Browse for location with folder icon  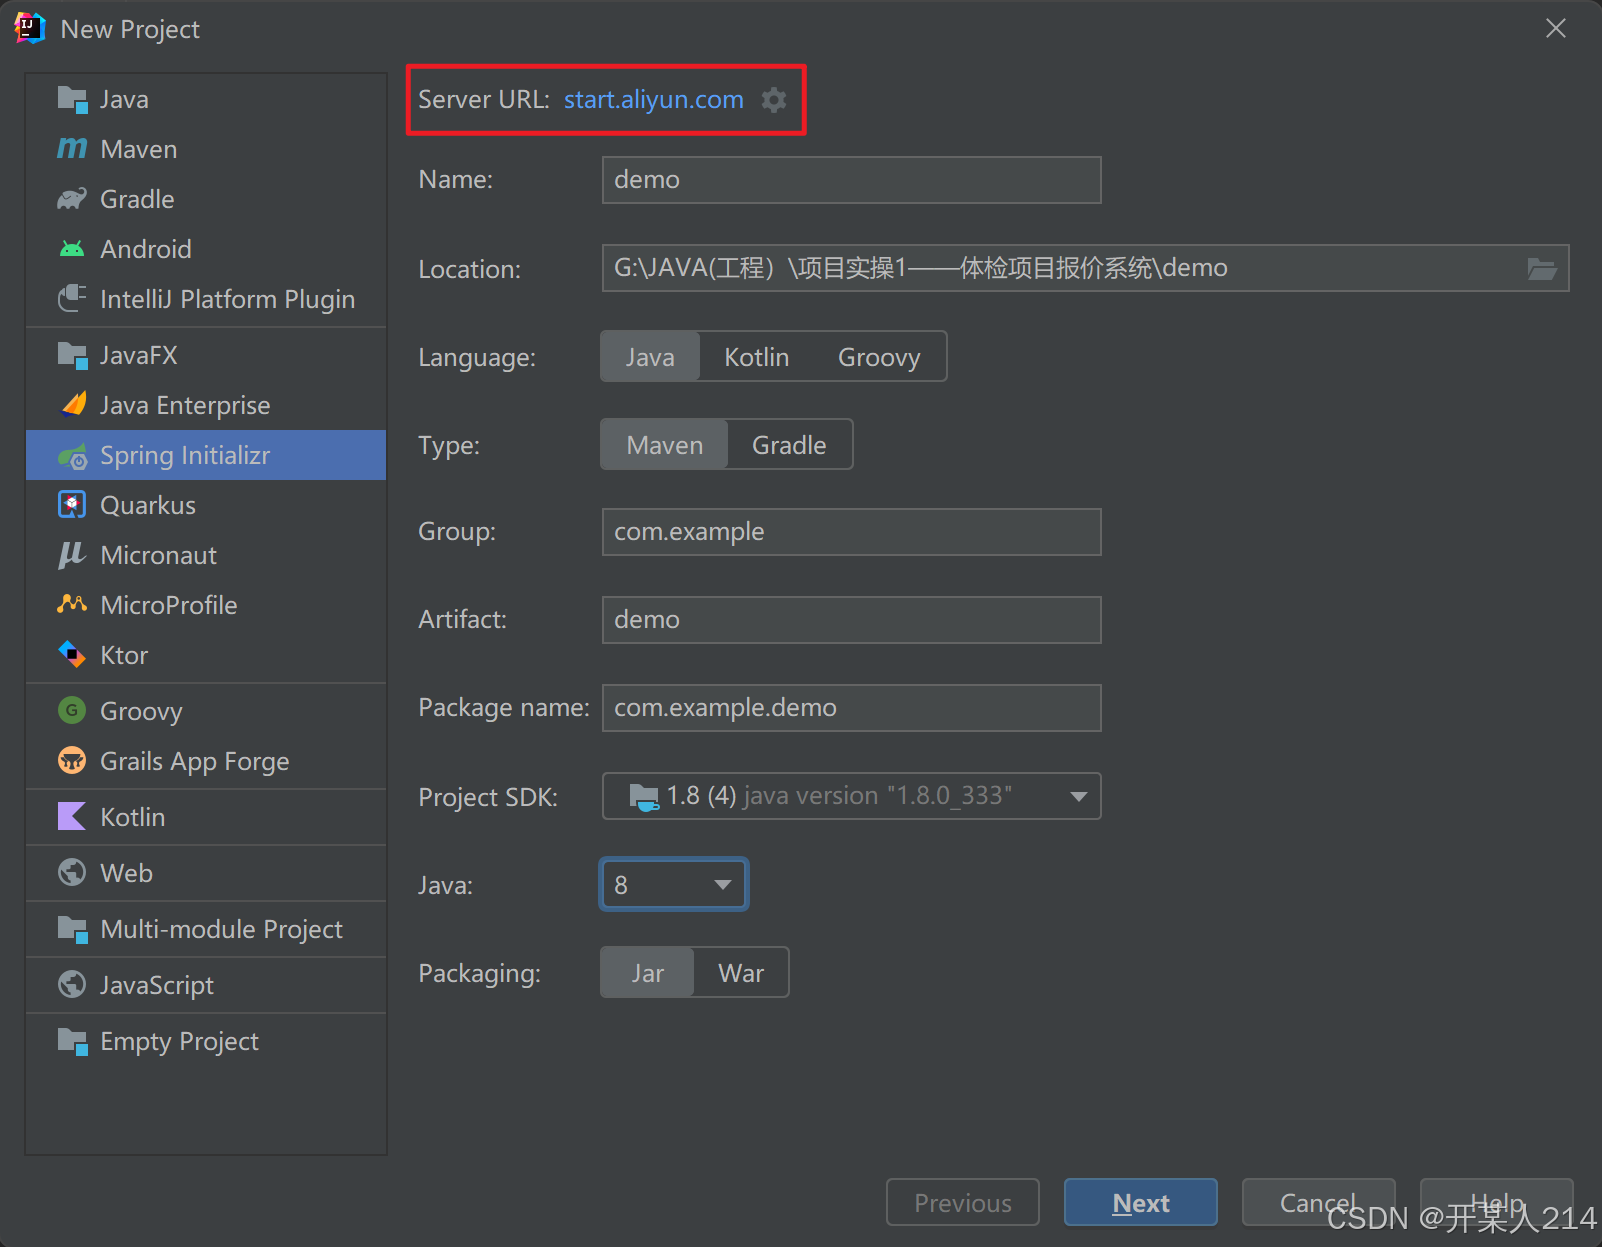pyautogui.click(x=1542, y=268)
